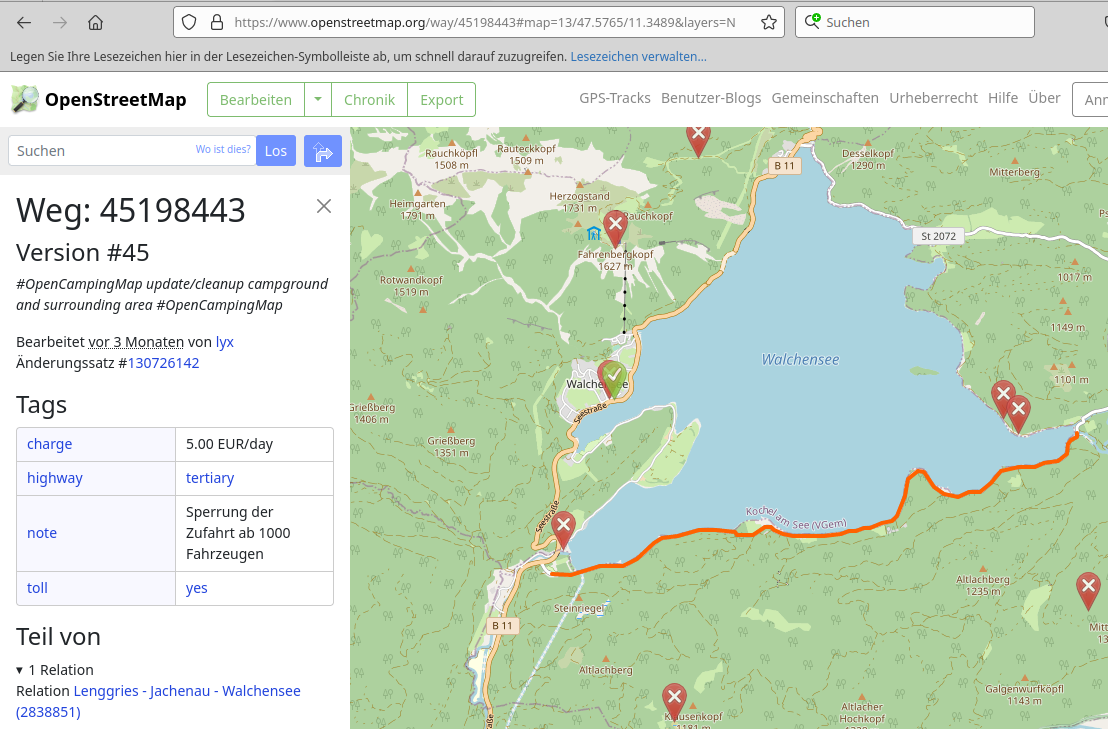Click red X marker near Herzogstand
Screen dimensions: 1108x729
coord(615,226)
